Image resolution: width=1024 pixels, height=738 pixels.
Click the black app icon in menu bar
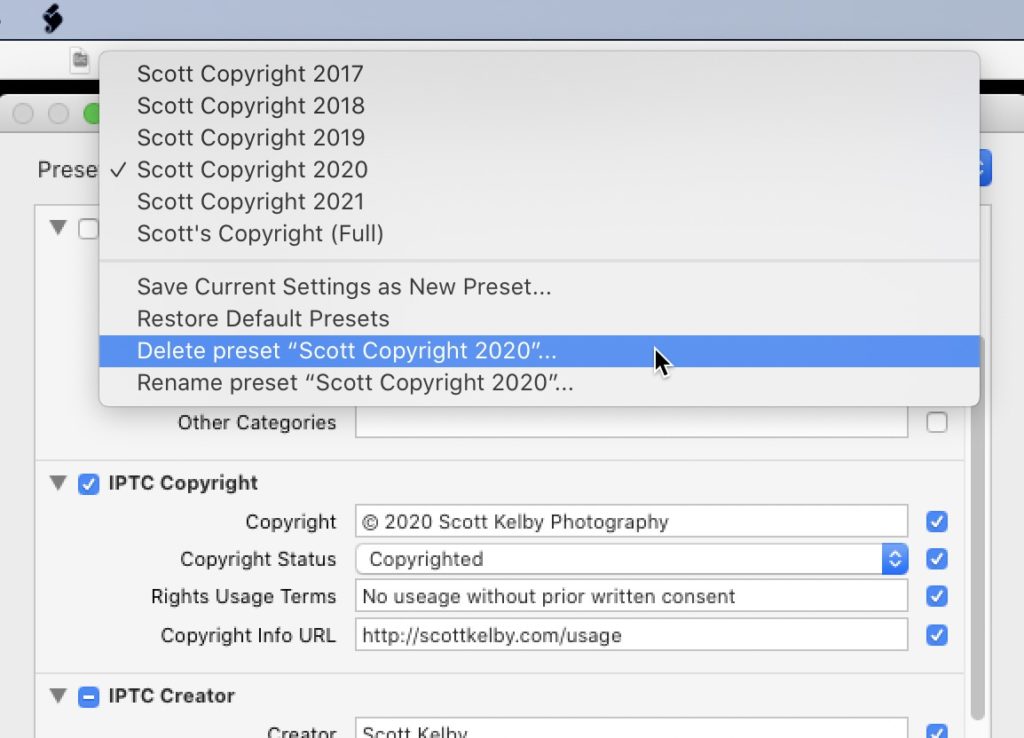click(52, 18)
